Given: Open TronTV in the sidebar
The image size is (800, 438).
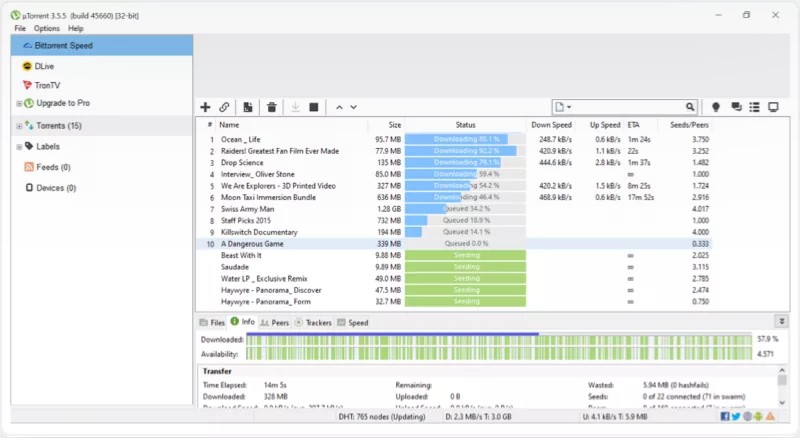Looking at the screenshot, I should [47, 85].
